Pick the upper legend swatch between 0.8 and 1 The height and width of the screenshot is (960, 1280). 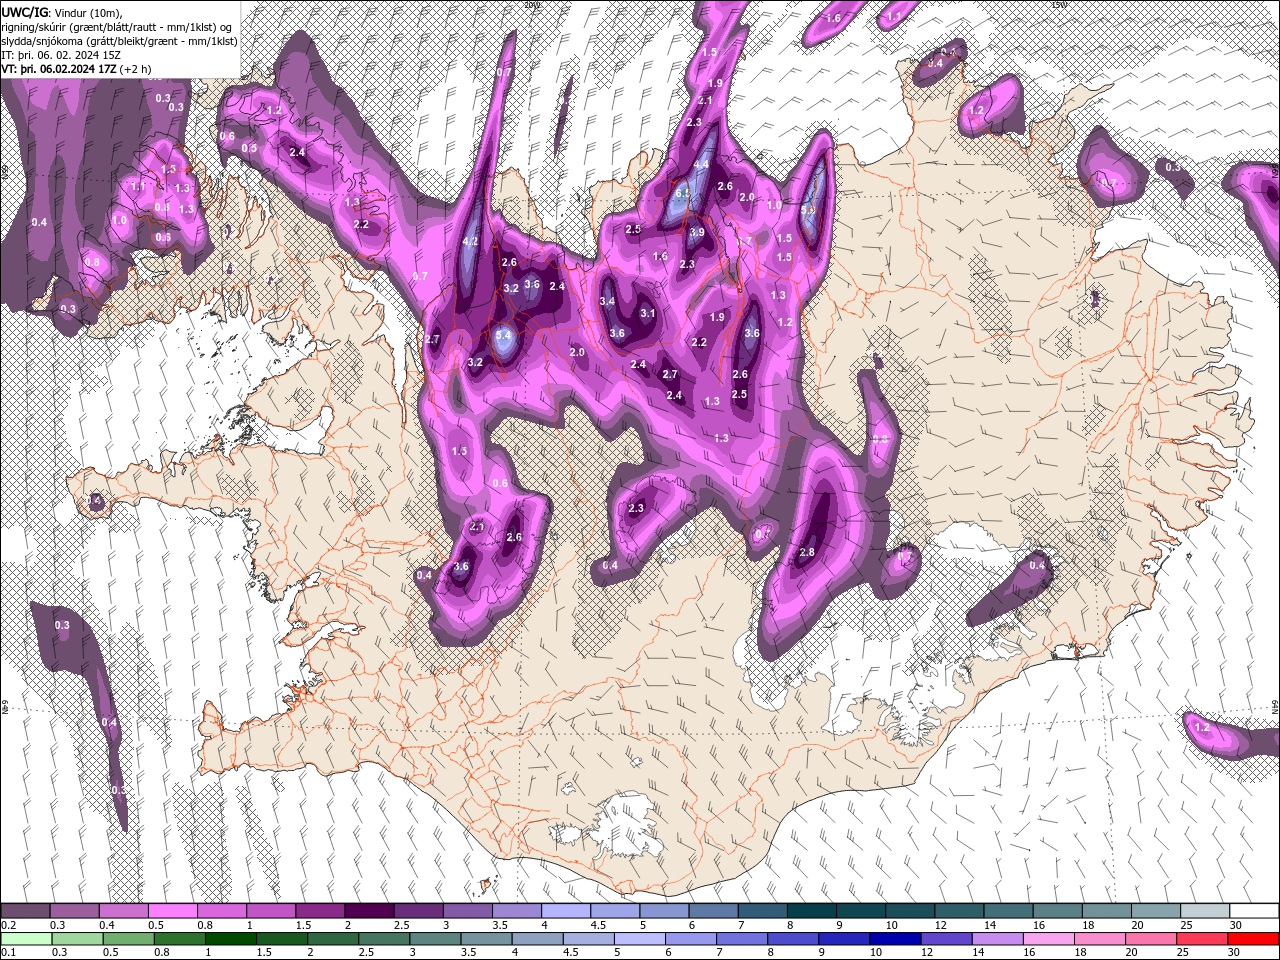(221, 911)
